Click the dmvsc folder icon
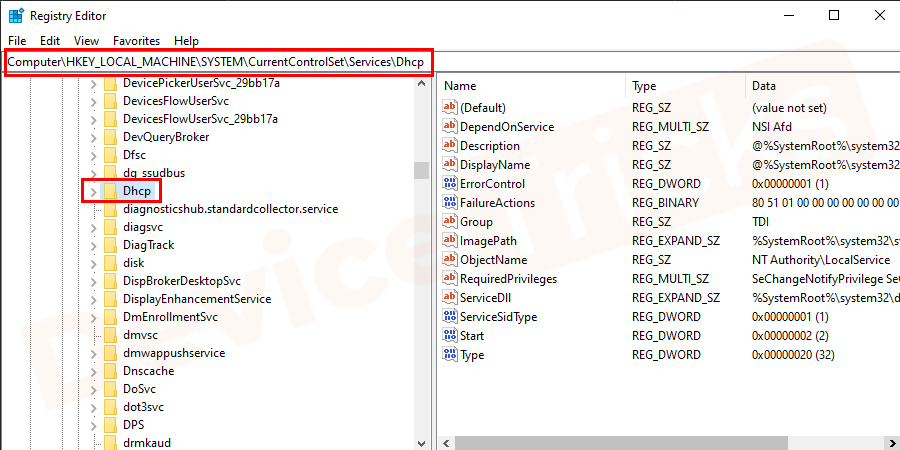 pyautogui.click(x=110, y=335)
